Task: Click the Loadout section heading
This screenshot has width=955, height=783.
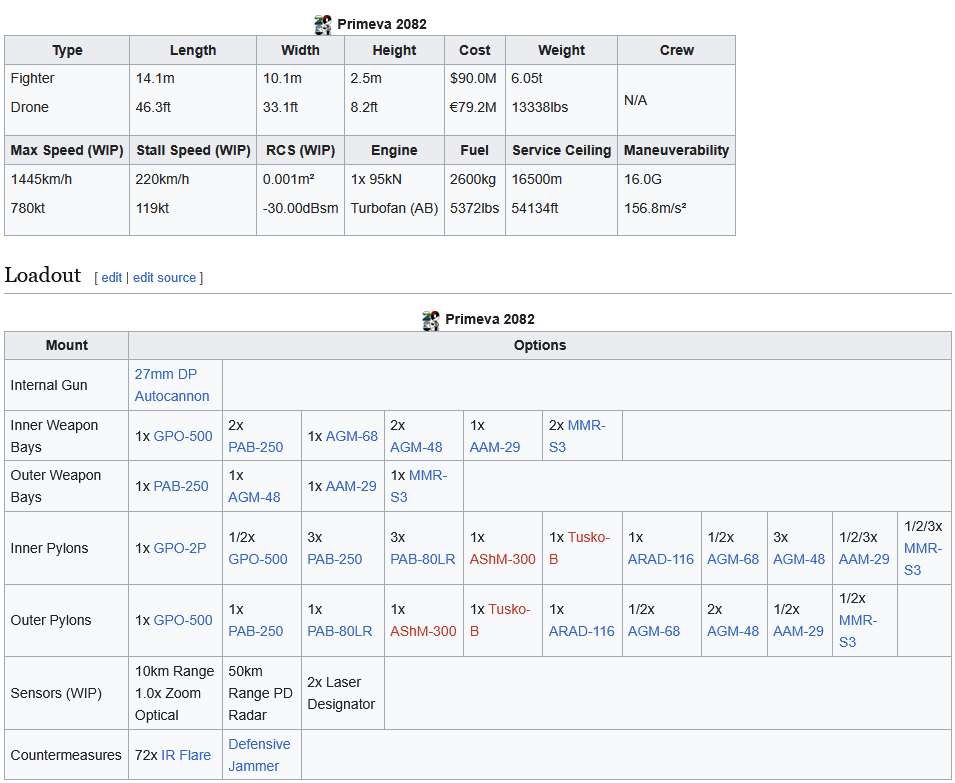Action: [43, 275]
